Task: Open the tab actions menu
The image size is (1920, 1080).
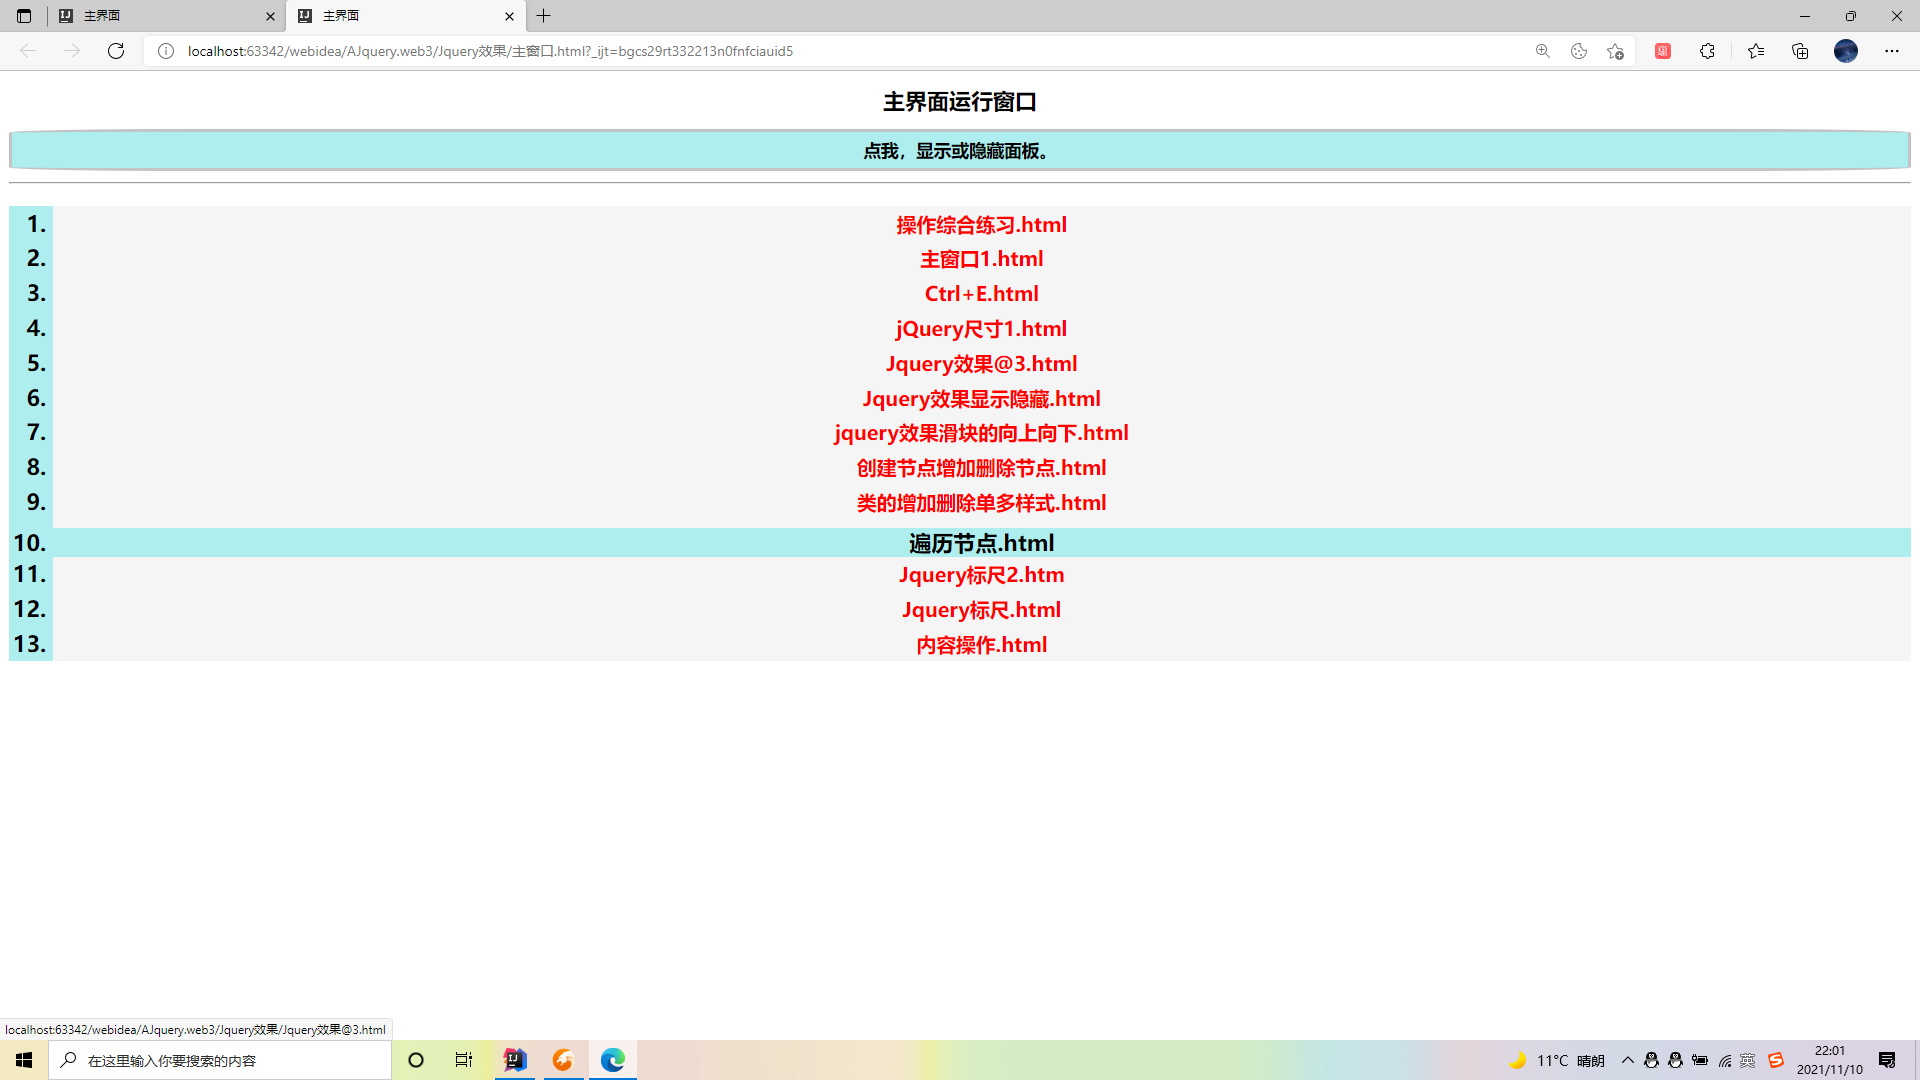Action: pos(24,16)
